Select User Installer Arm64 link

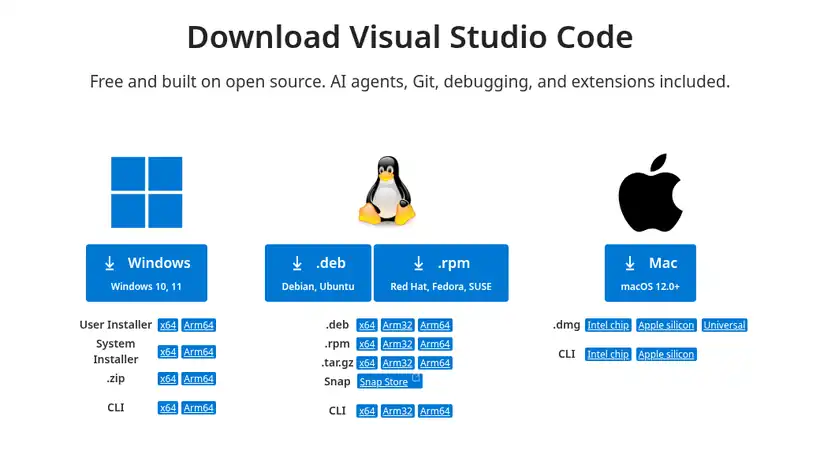(199, 325)
